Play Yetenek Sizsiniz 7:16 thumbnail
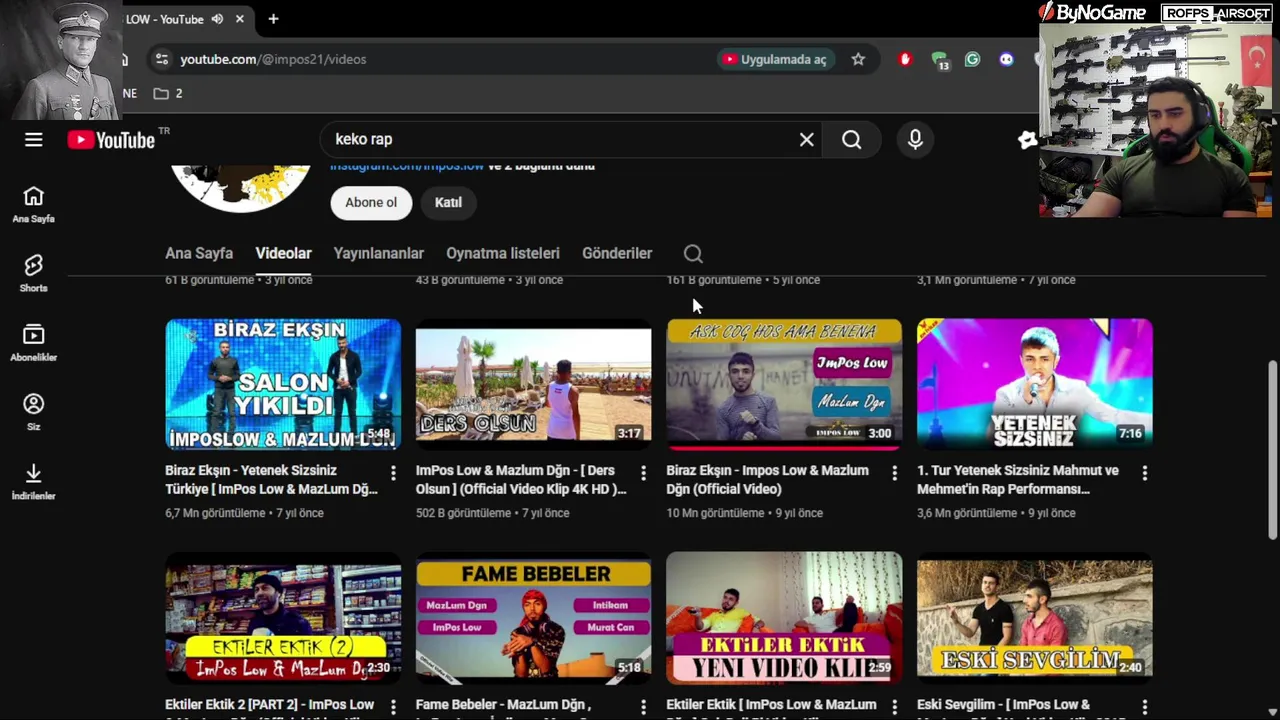 [x=1035, y=384]
